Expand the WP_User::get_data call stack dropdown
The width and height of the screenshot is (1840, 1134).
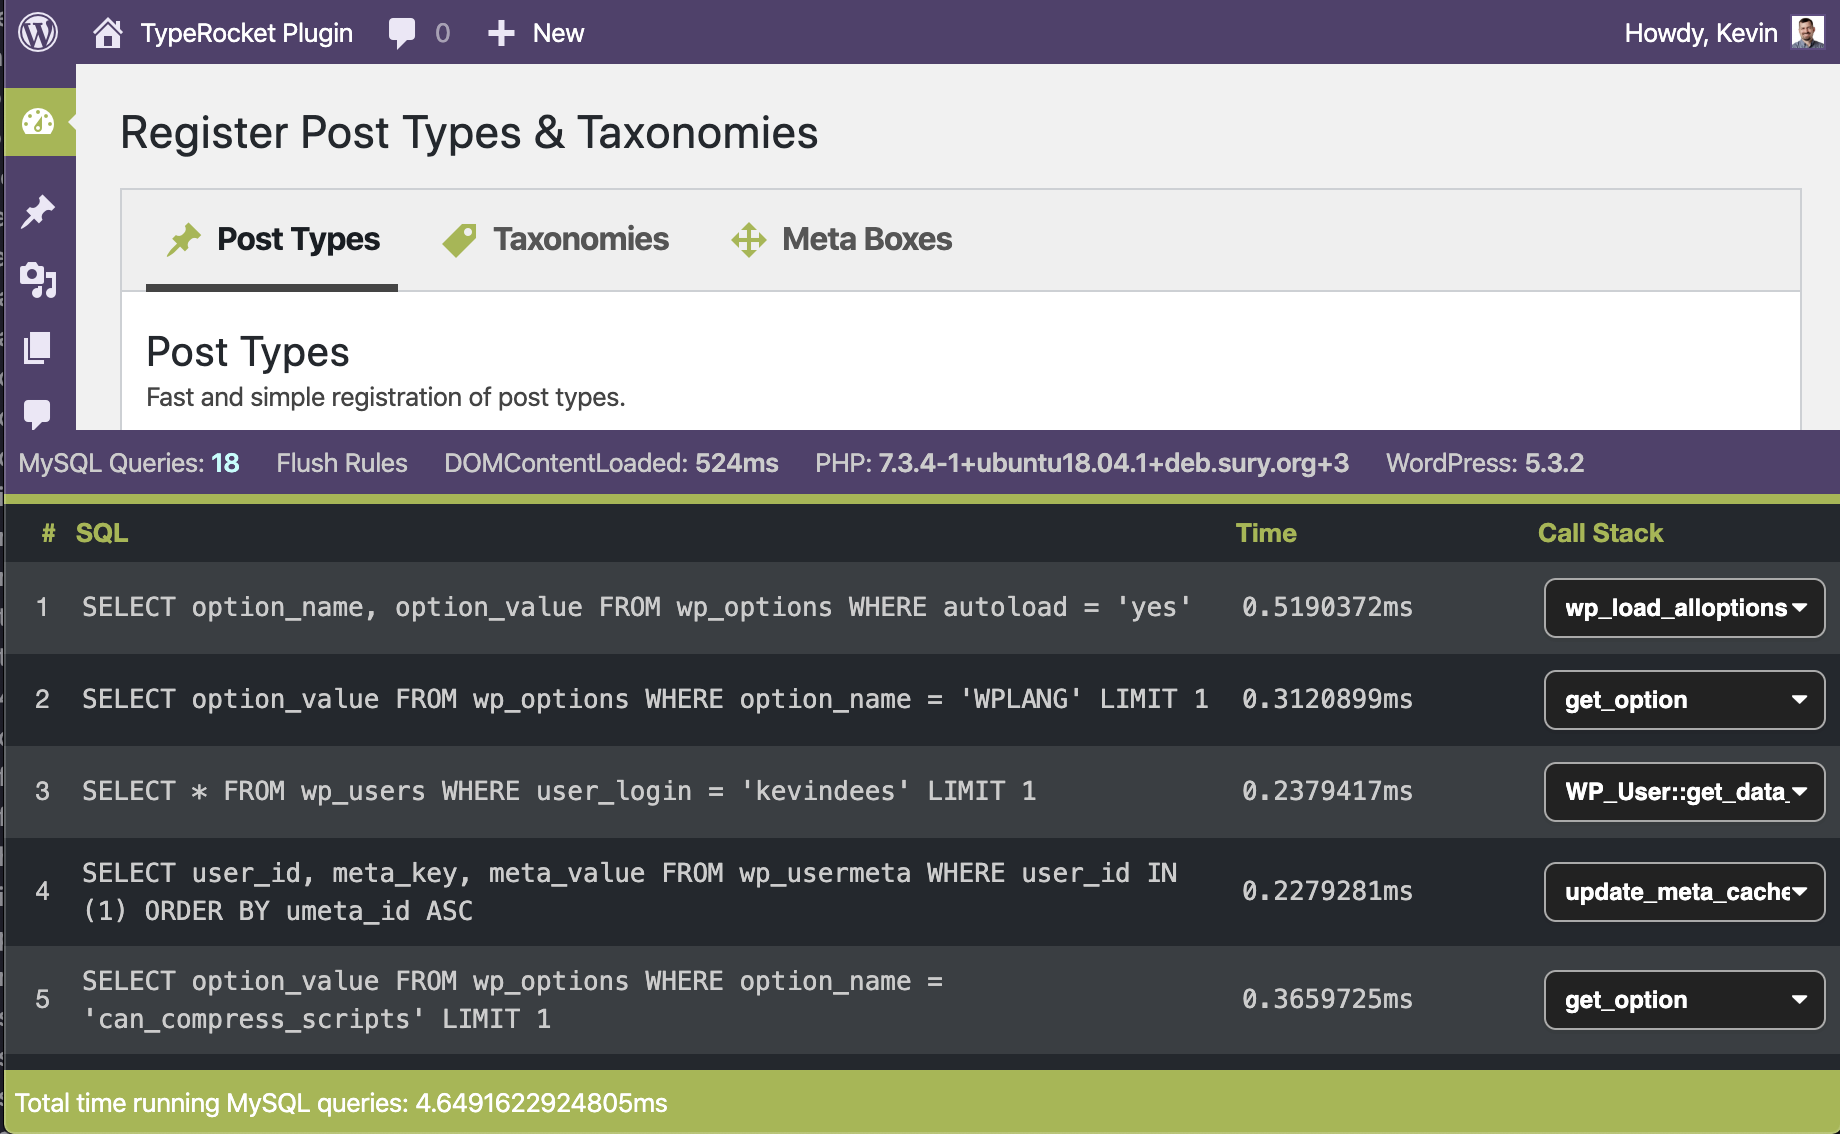1684,792
